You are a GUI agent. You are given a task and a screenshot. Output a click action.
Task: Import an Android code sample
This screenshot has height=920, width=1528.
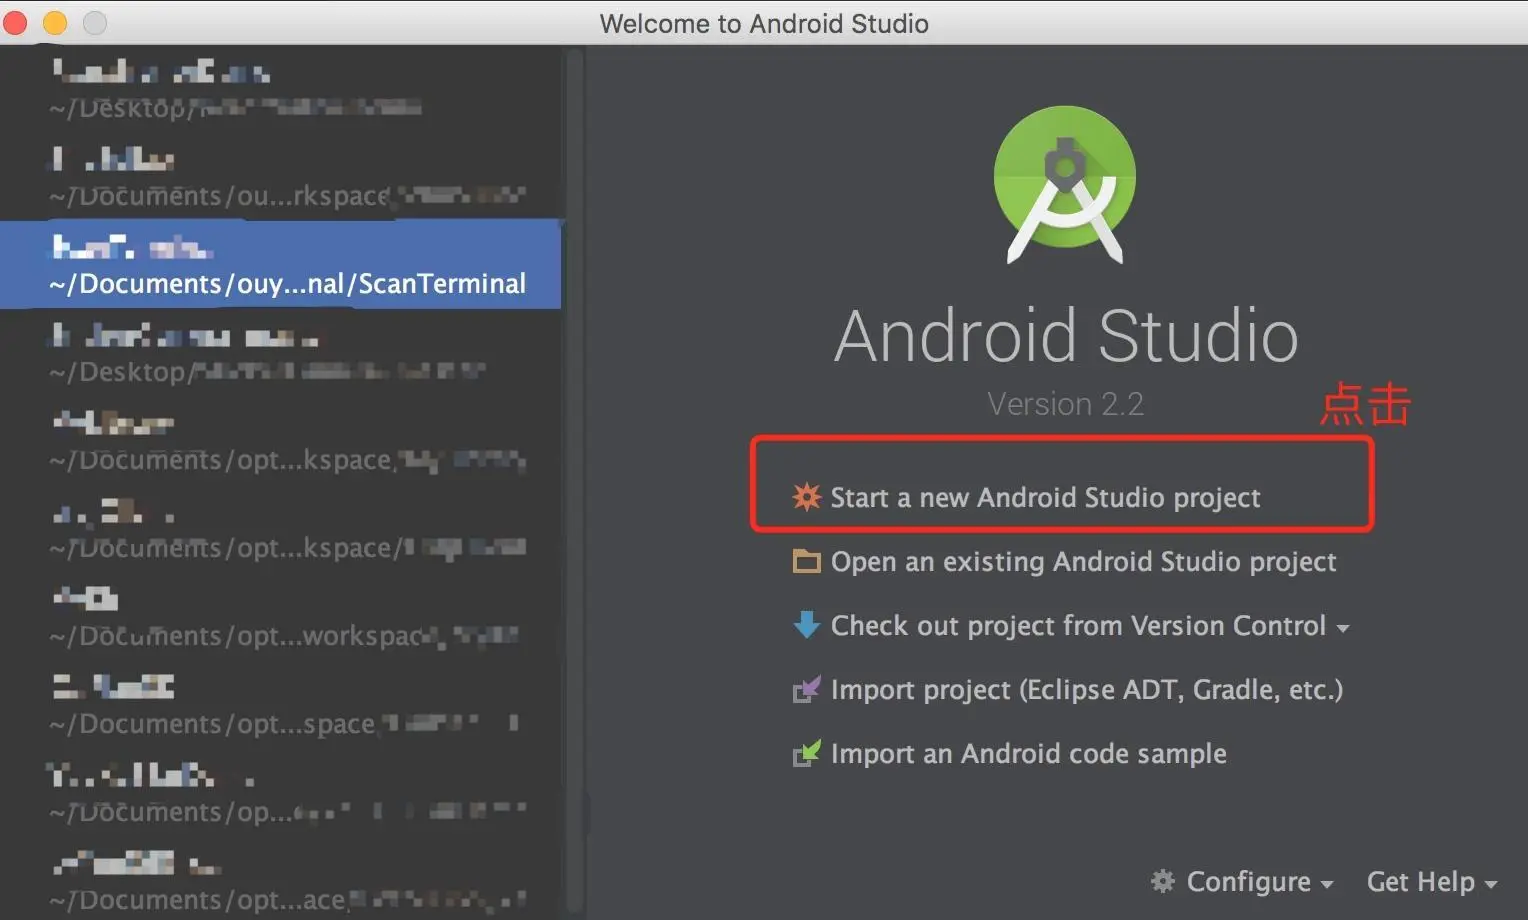point(1028,754)
